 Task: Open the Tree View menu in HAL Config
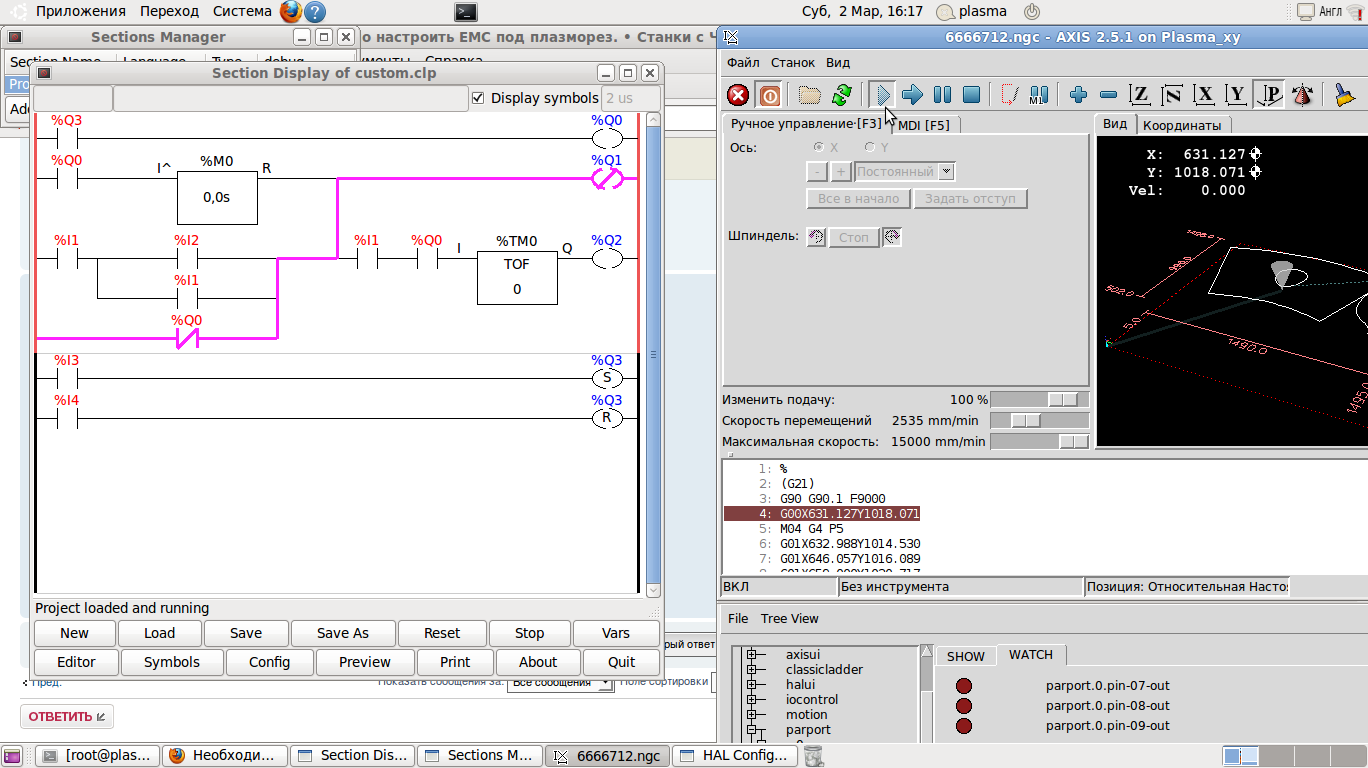coord(789,618)
